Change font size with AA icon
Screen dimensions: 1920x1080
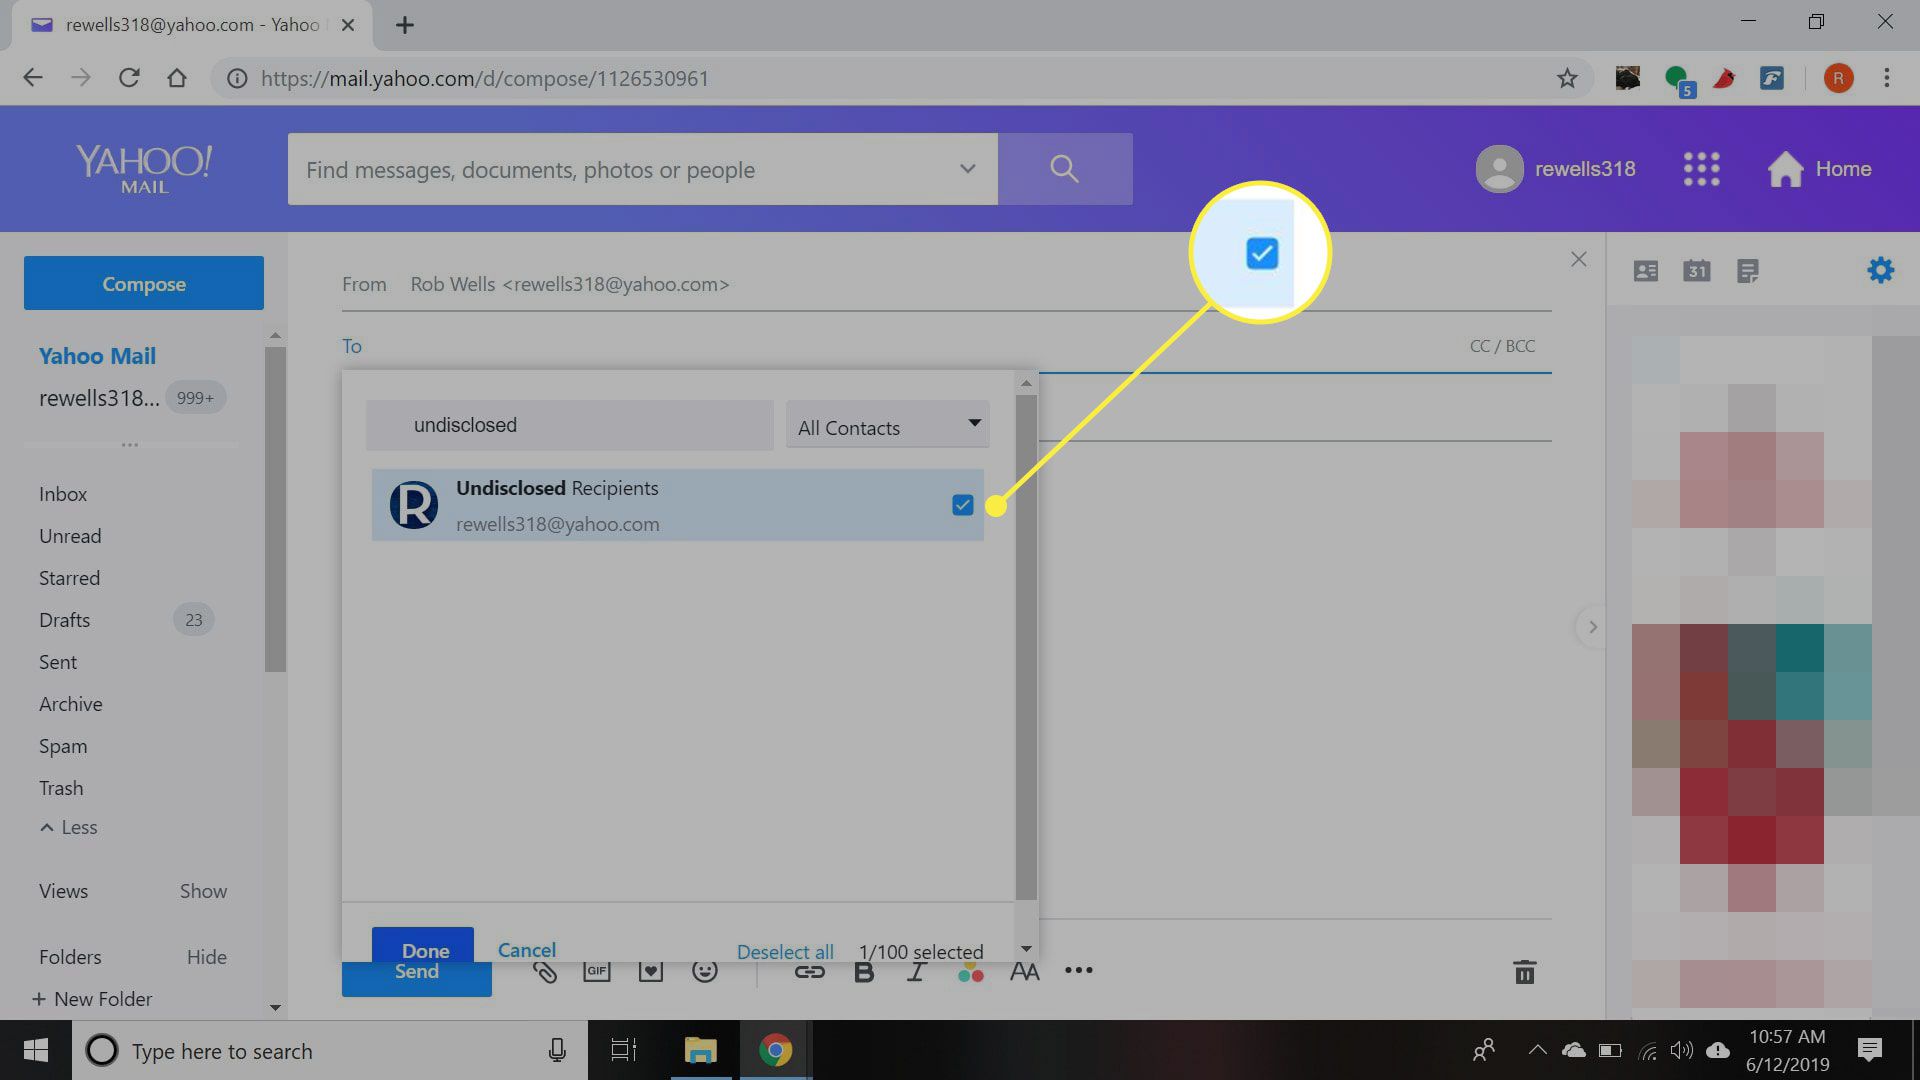click(x=1024, y=972)
